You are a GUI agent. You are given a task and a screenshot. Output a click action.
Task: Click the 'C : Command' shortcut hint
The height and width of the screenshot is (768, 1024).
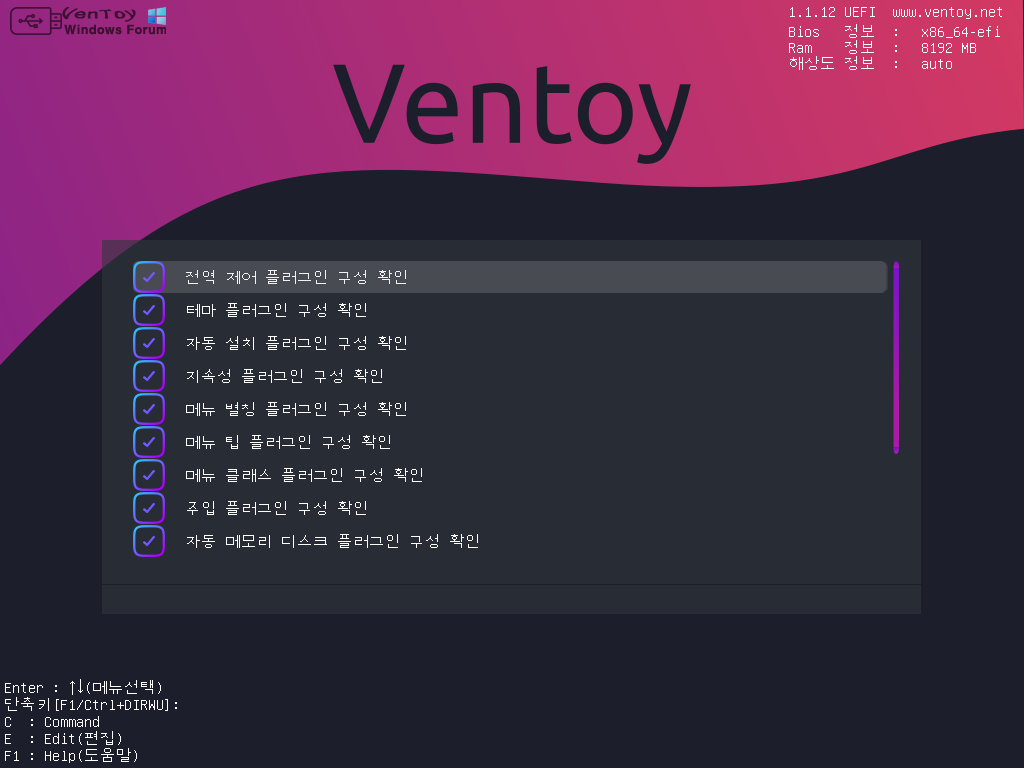pyautogui.click(x=52, y=722)
